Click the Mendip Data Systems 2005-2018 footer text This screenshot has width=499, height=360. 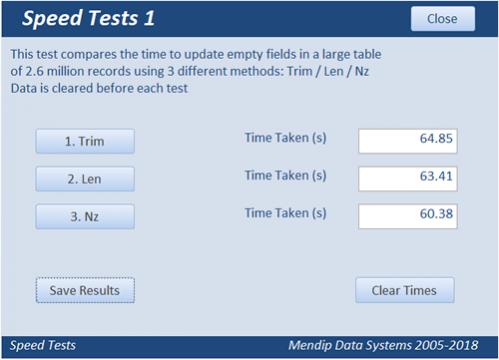pyautogui.click(x=383, y=345)
